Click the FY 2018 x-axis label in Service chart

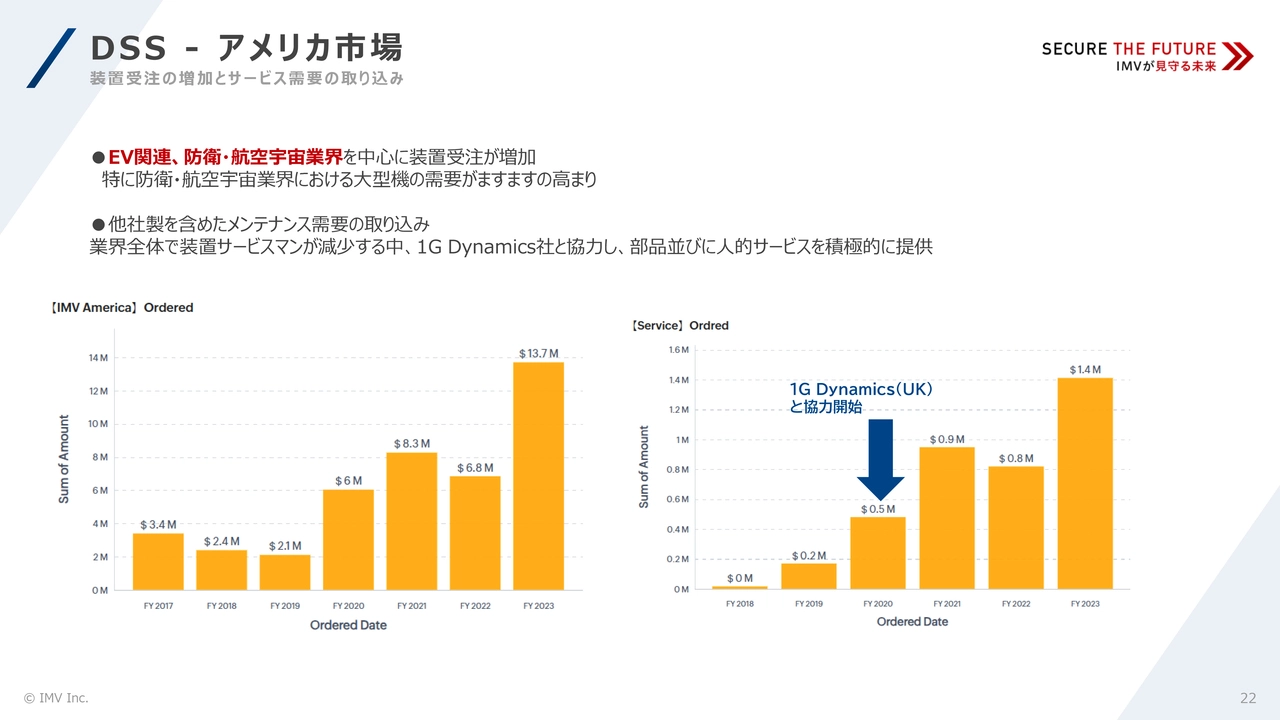pyautogui.click(x=740, y=604)
